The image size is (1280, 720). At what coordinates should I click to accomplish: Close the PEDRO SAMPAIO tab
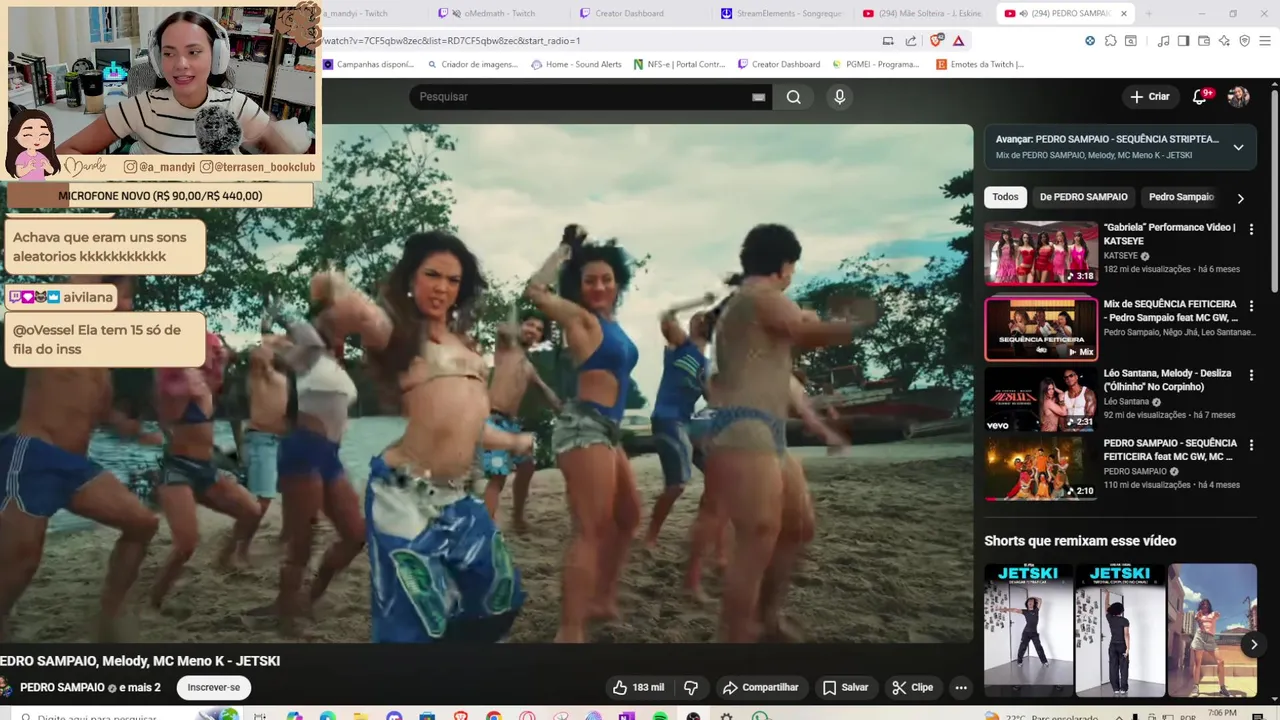point(1124,14)
